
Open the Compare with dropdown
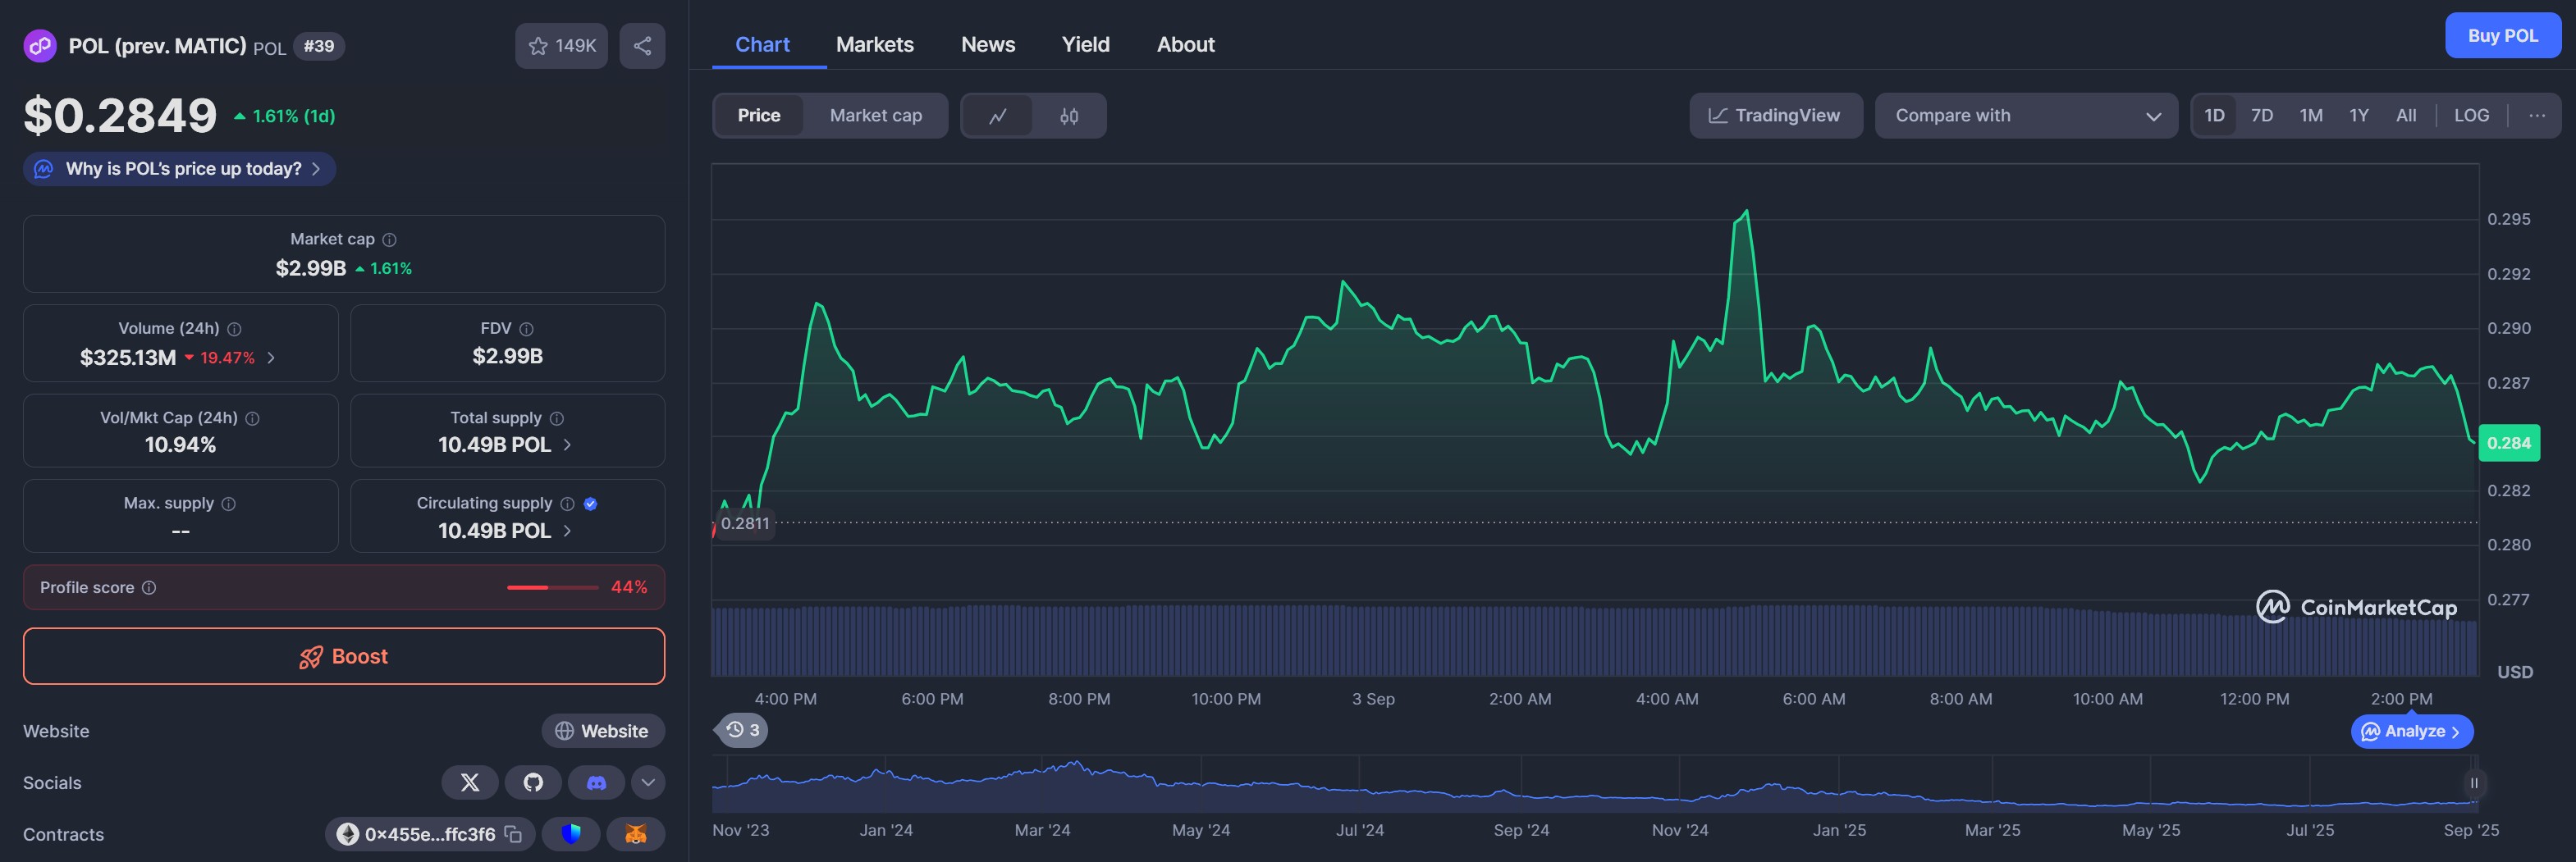click(x=2025, y=116)
